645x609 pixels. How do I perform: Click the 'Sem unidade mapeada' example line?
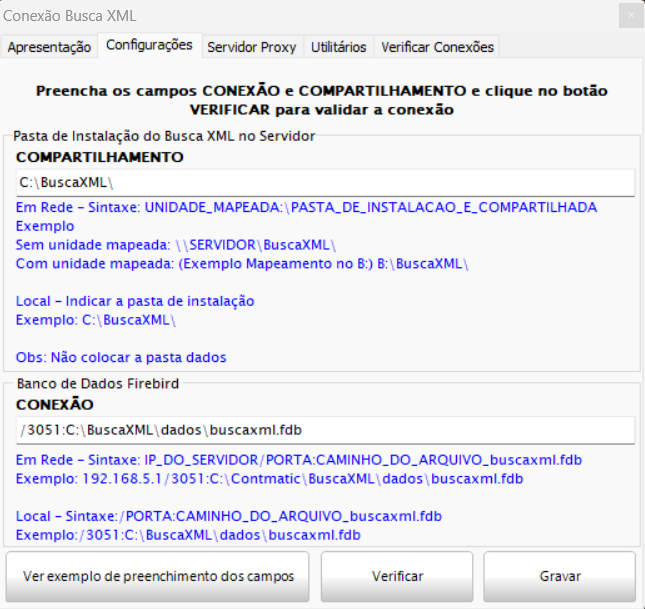pos(176,245)
